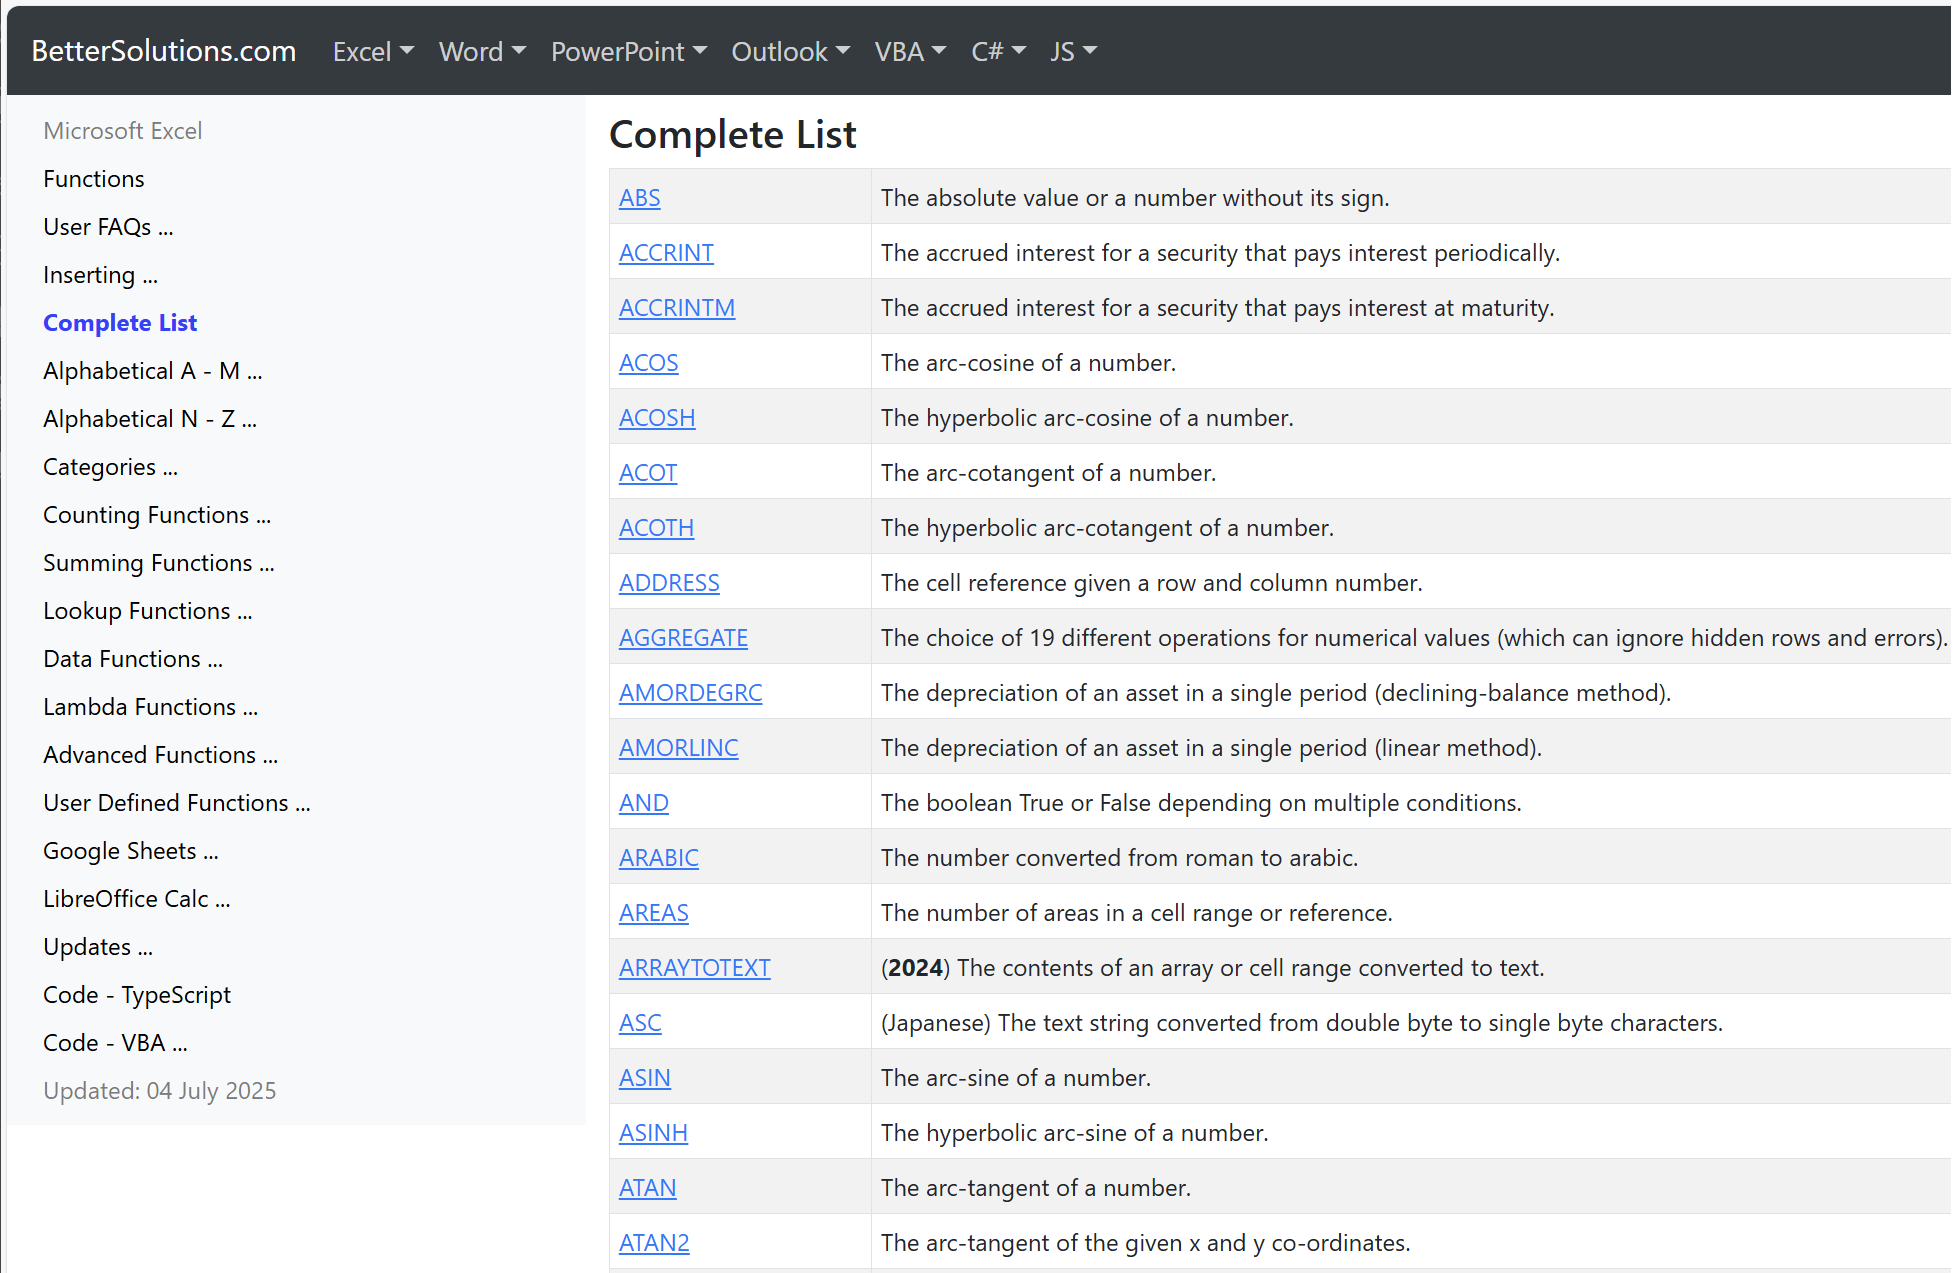Open Google Sheets sidebar item
Viewport: 1955px width, 1273px height.
click(131, 851)
